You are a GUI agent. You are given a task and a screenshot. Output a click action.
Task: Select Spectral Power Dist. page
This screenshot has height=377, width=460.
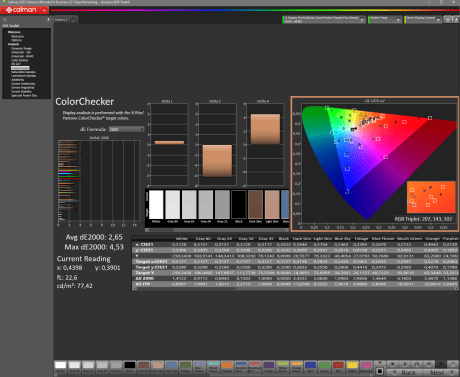coord(24,95)
